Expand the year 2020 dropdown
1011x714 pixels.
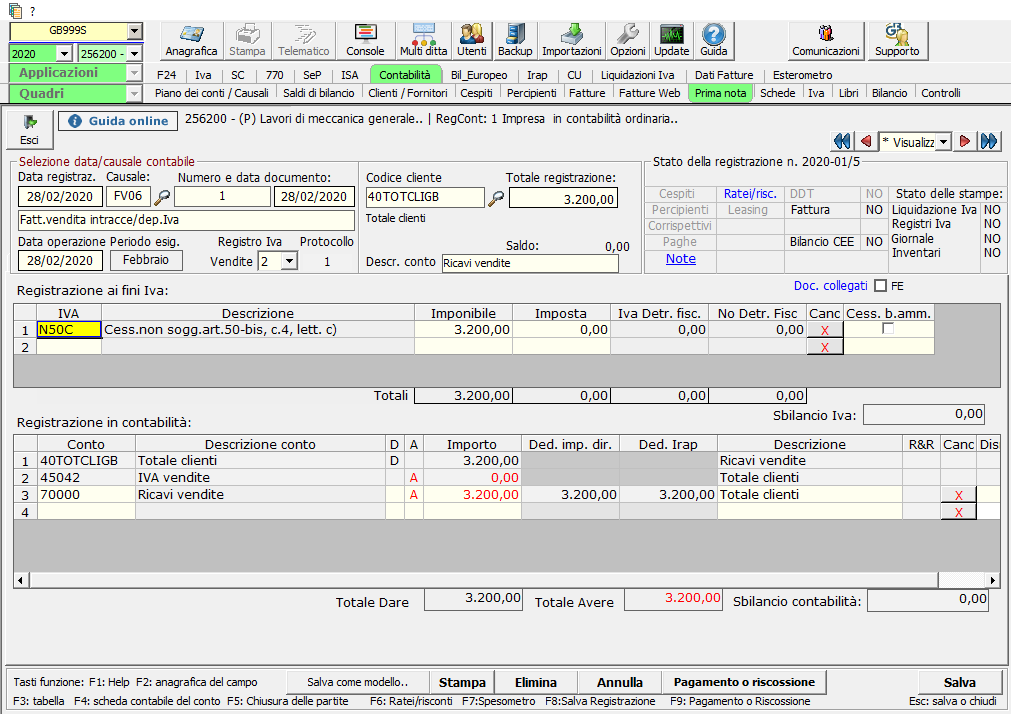[x=65, y=53]
